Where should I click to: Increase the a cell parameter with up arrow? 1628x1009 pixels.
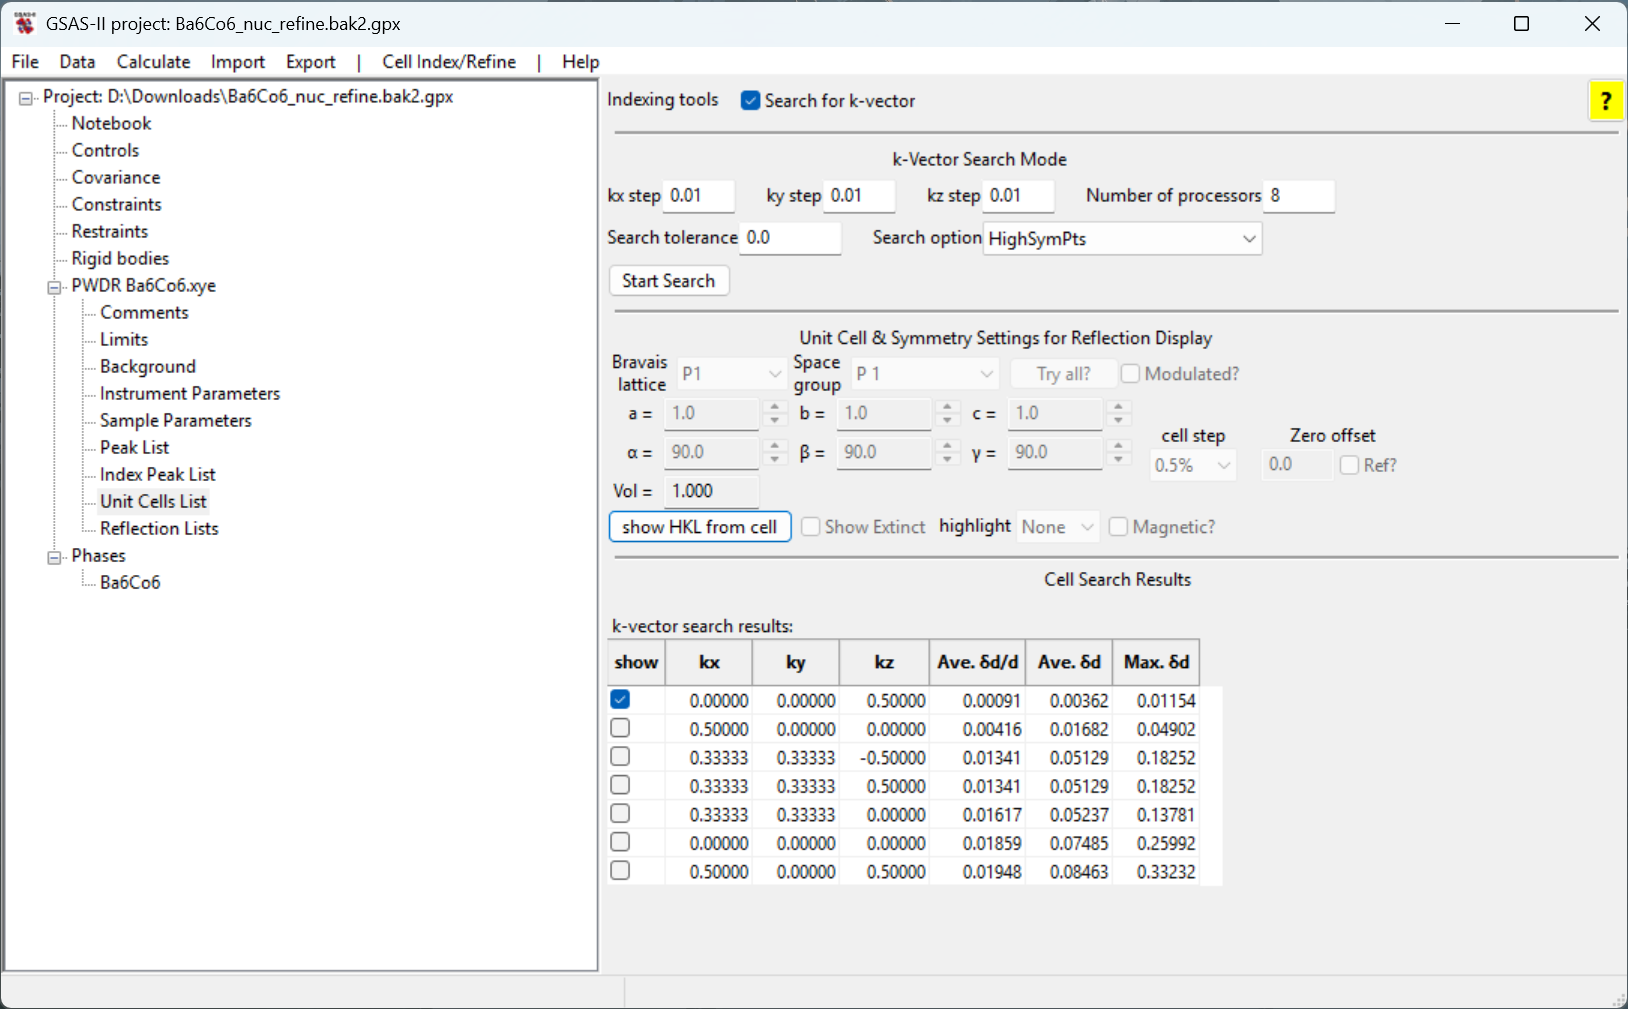[774, 406]
